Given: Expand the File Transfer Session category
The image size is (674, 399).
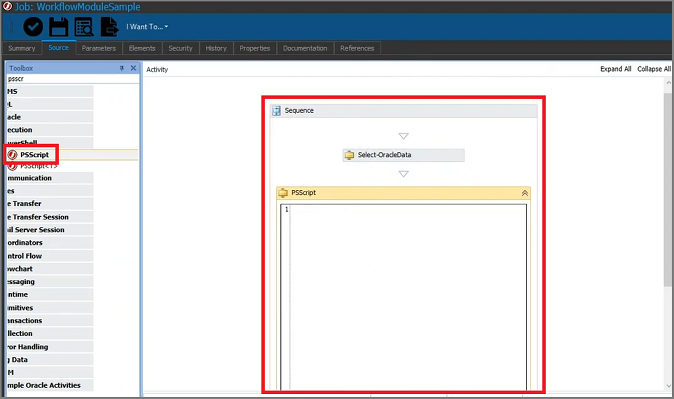Looking at the screenshot, I should pyautogui.click(x=50, y=217).
